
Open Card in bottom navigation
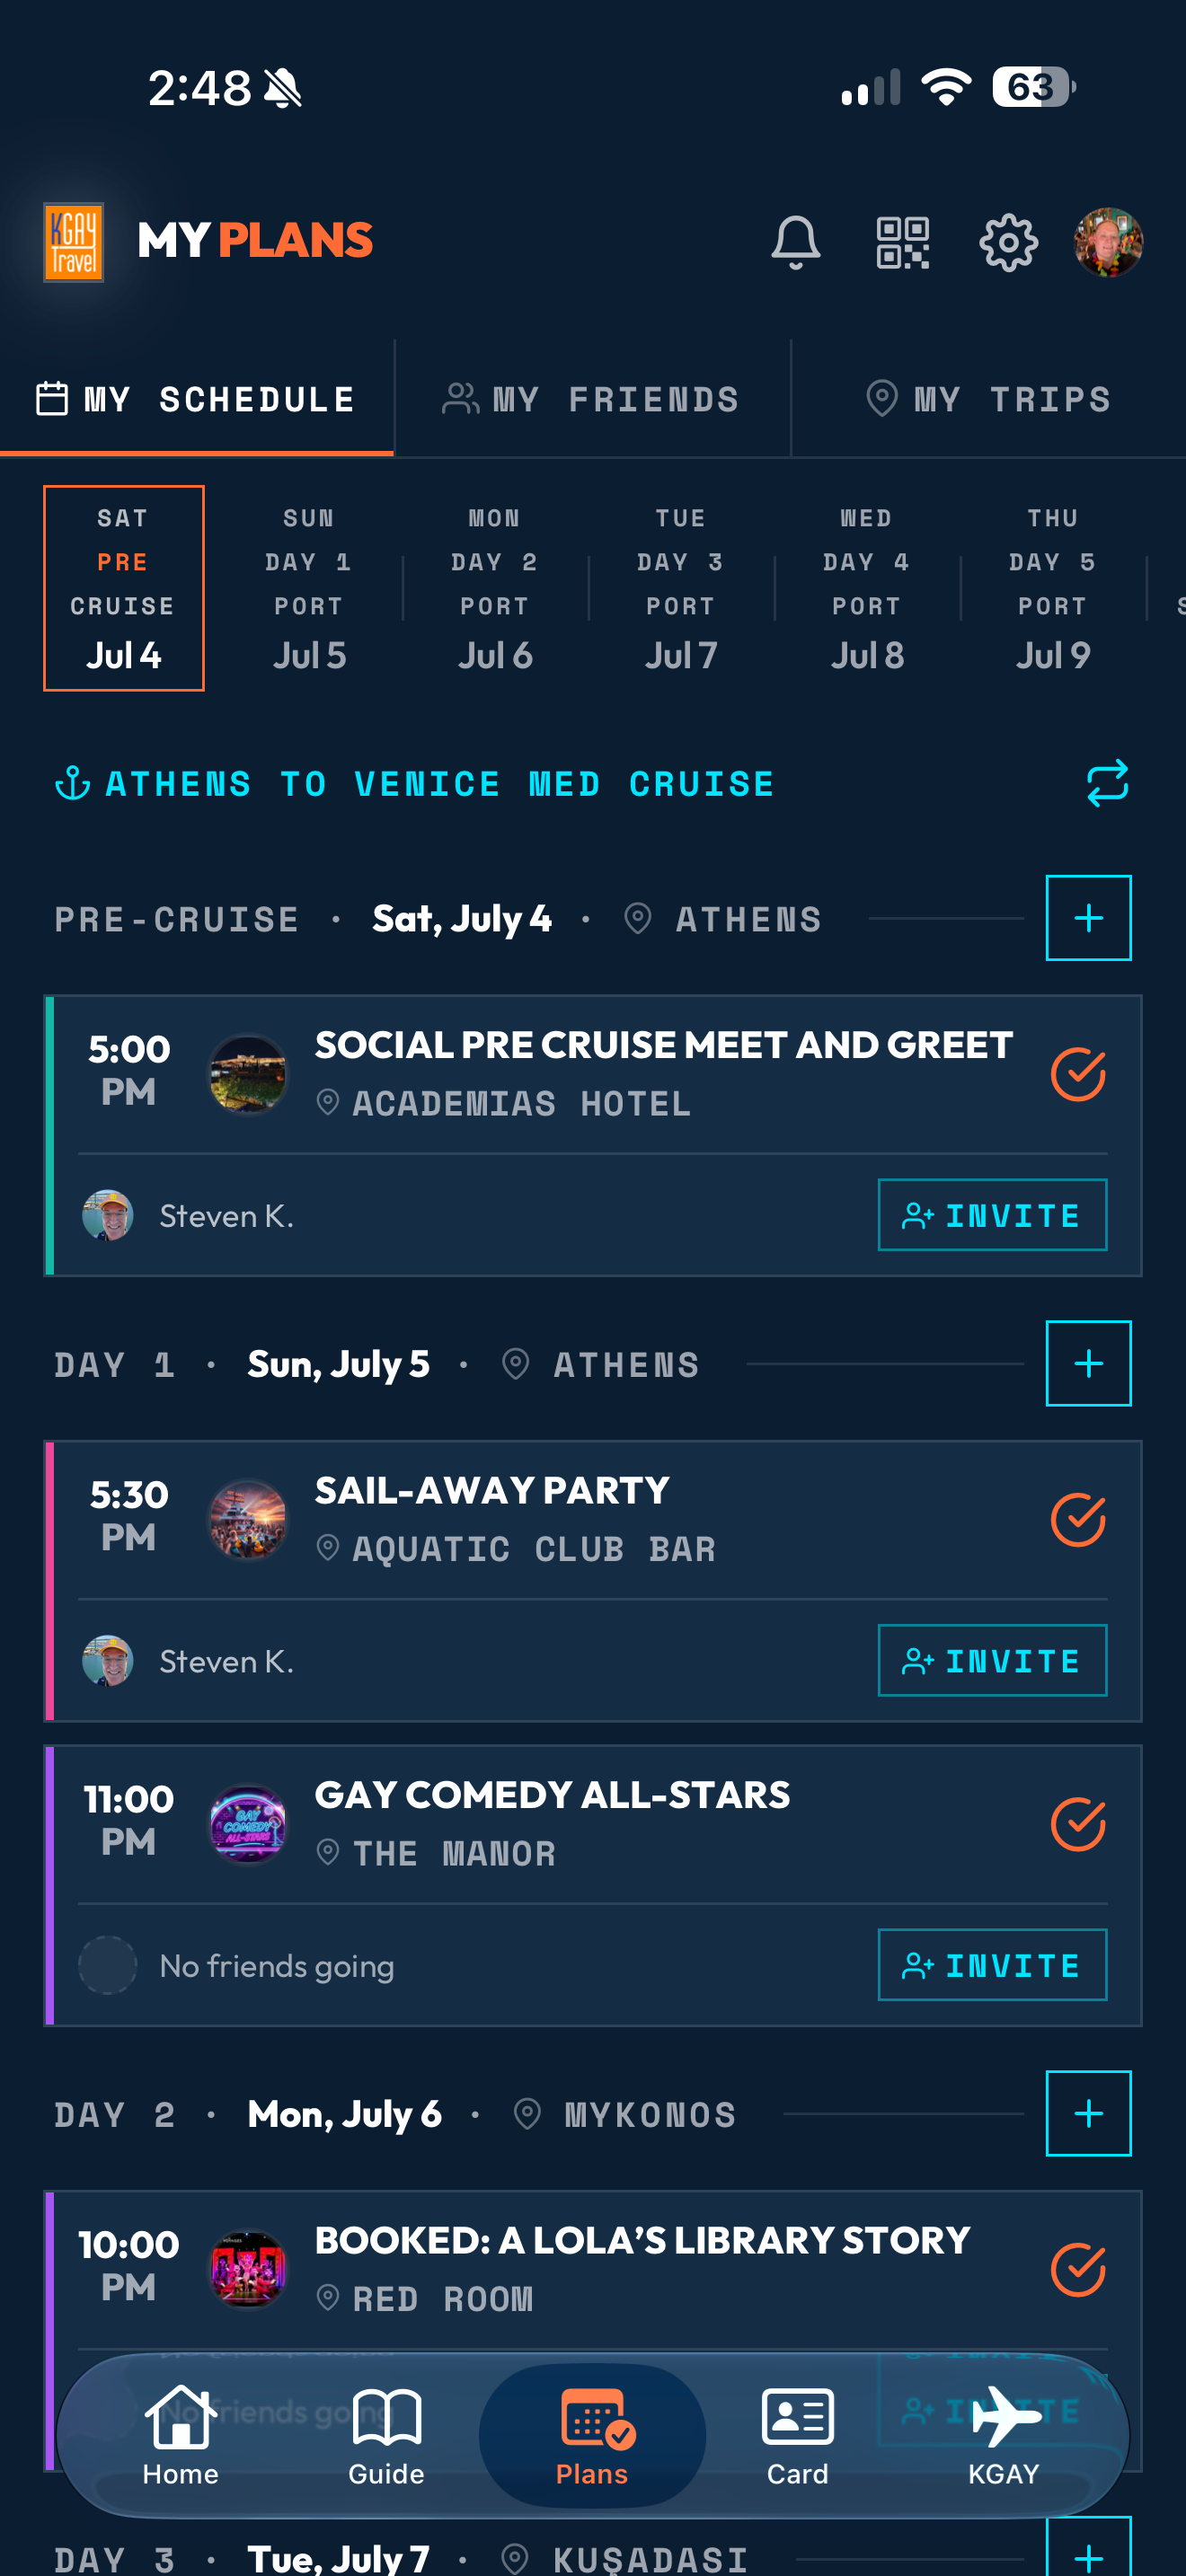click(797, 2435)
